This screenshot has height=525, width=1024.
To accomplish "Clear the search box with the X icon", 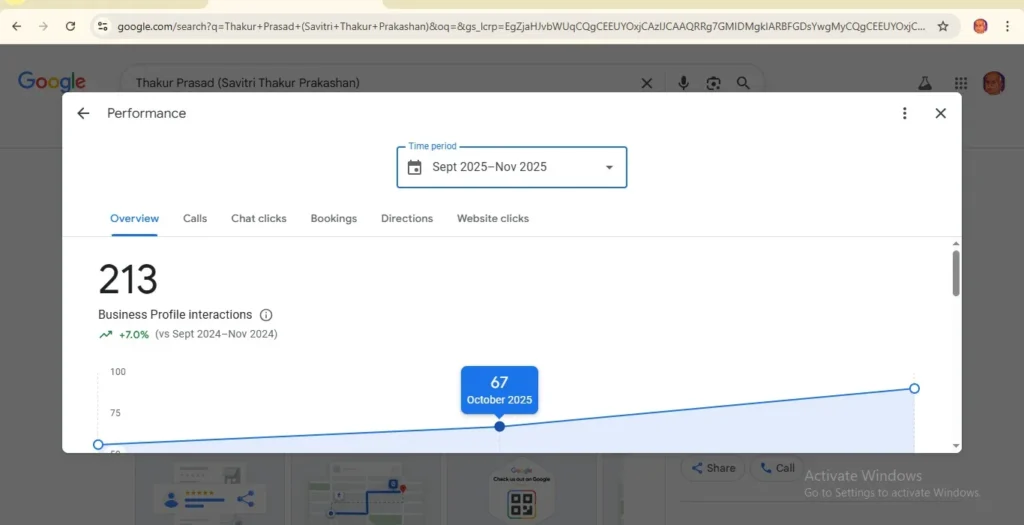I will tap(647, 83).
